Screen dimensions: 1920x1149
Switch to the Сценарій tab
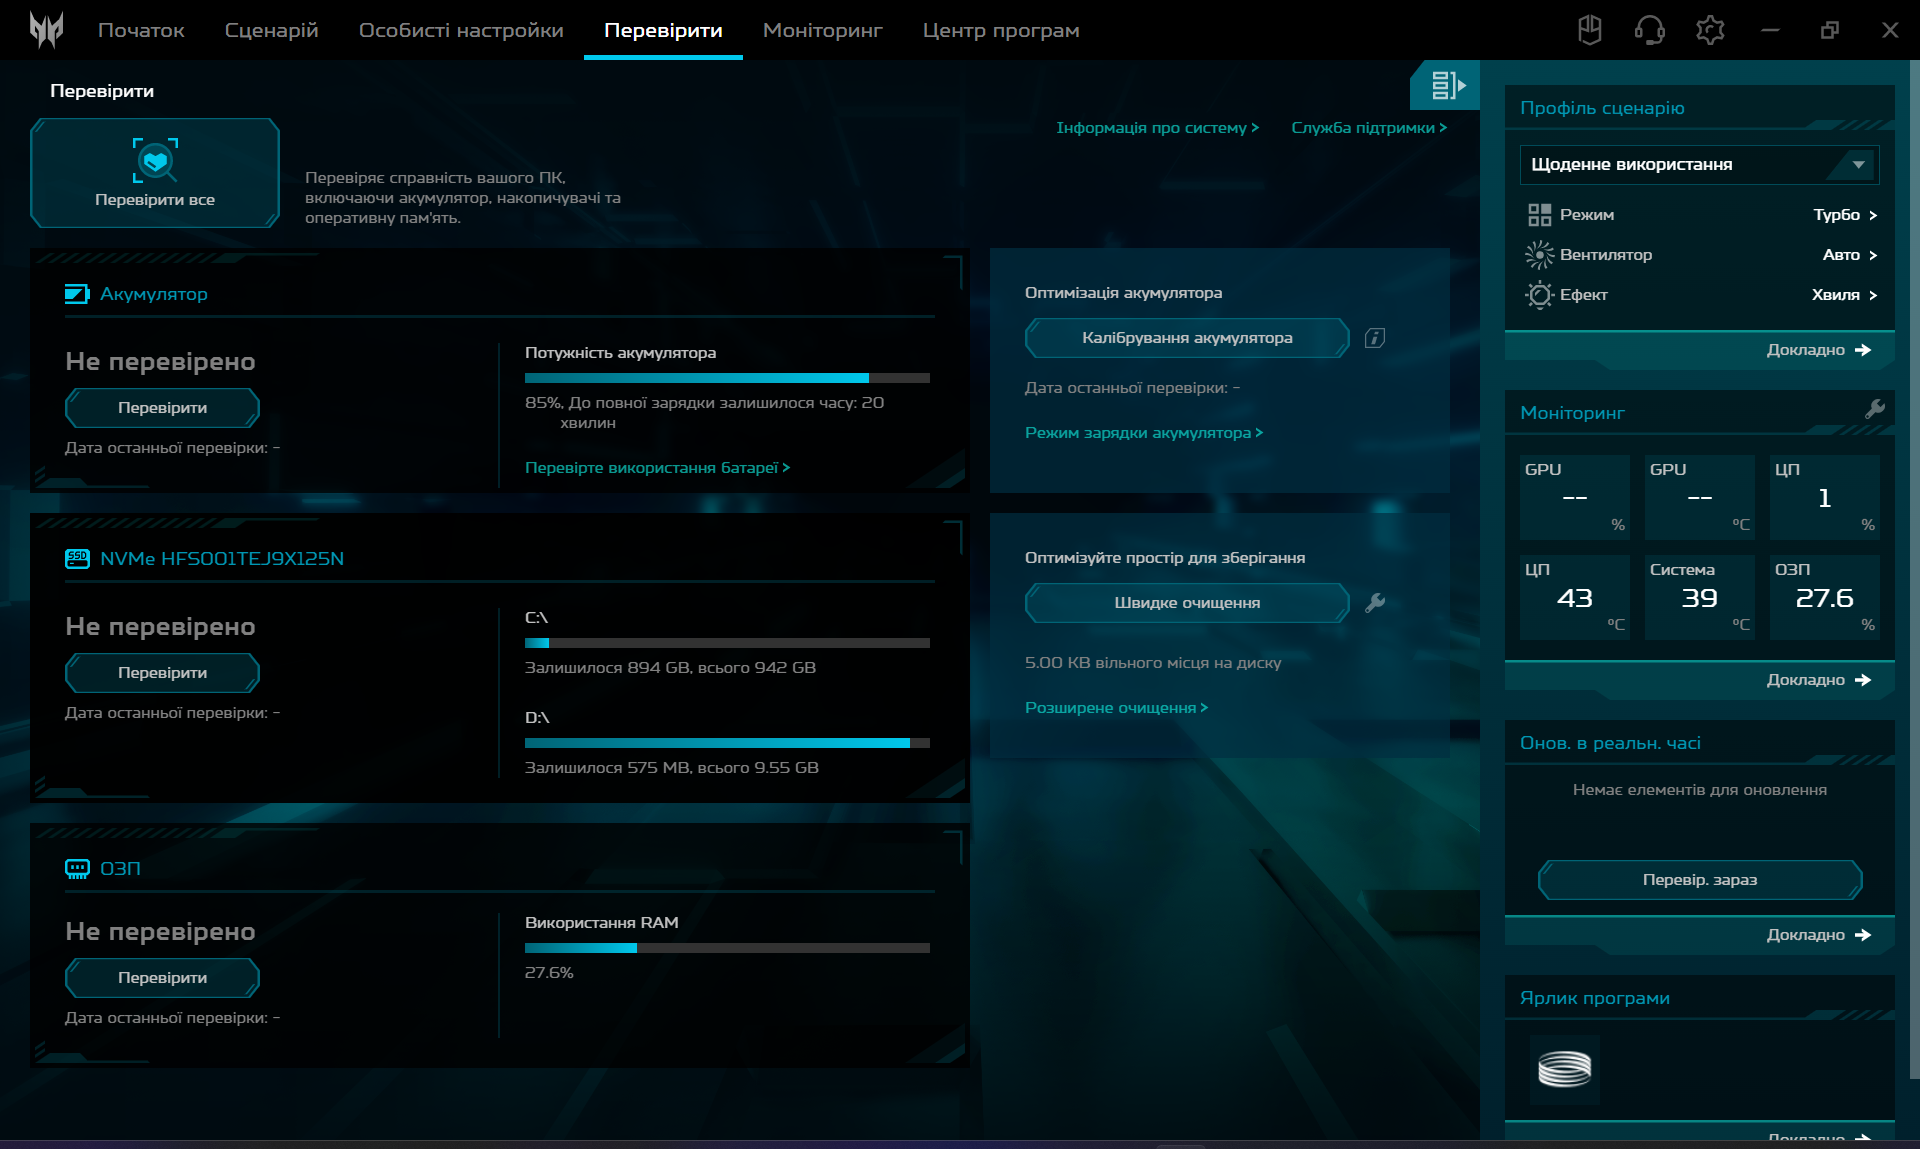[x=271, y=30]
